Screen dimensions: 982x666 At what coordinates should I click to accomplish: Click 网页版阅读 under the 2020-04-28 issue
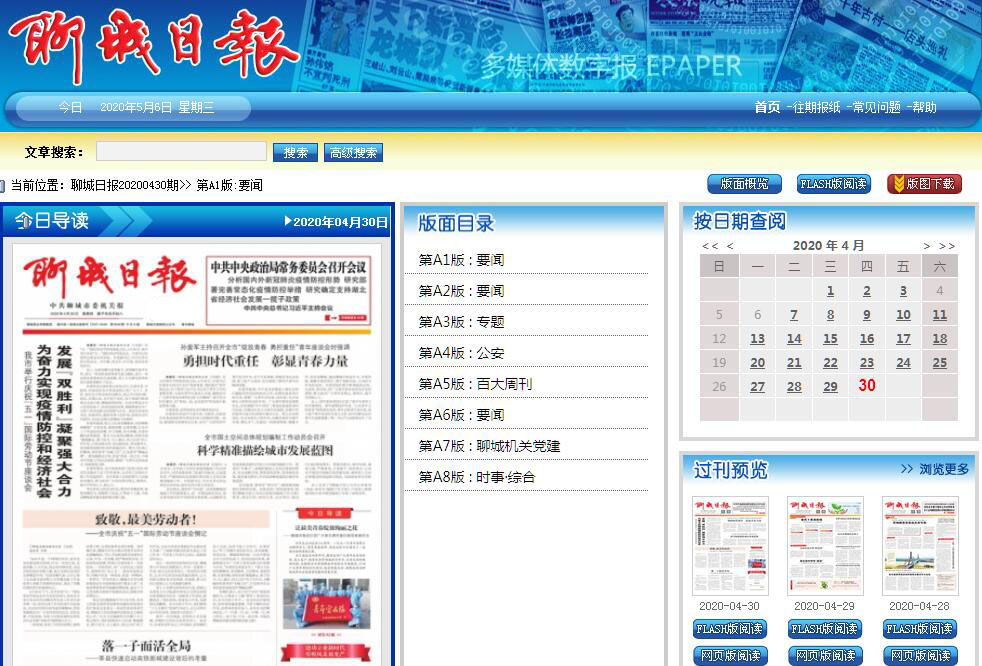[920, 656]
